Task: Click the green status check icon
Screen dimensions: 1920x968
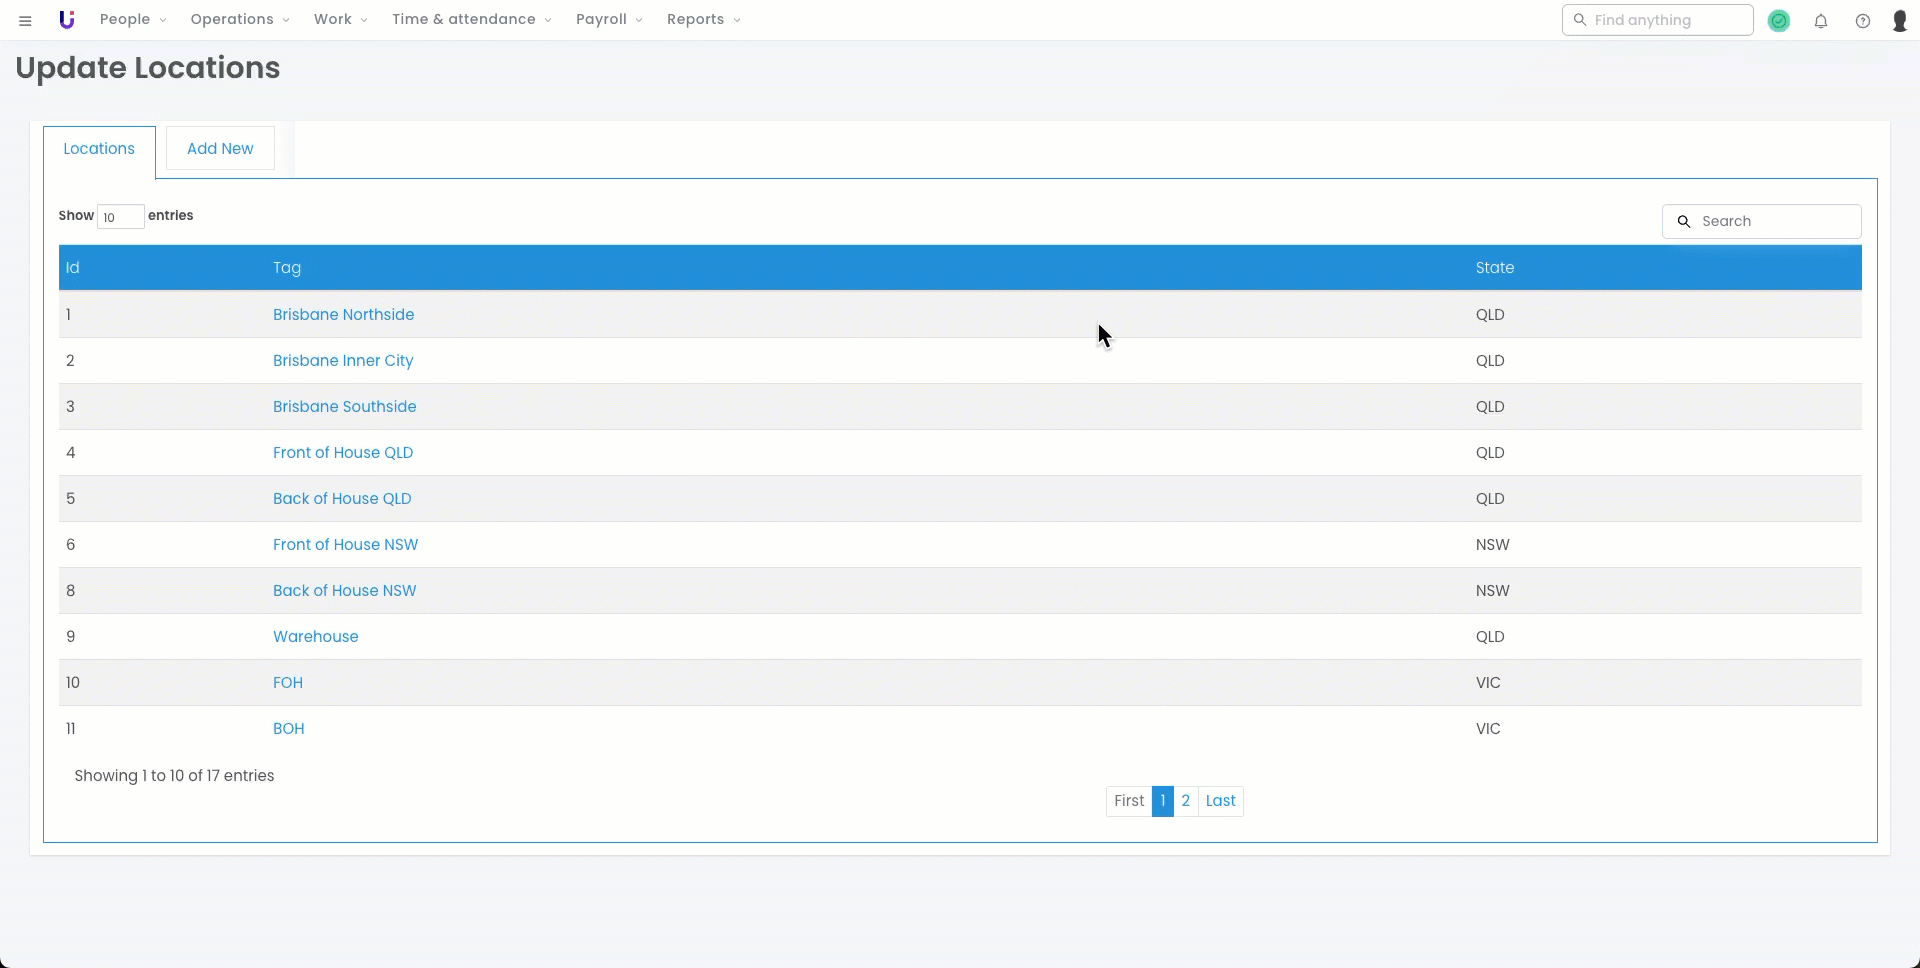Action: 1778,20
